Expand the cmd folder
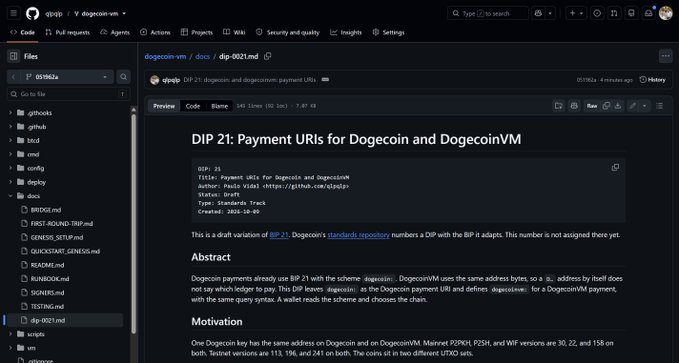Image resolution: width=679 pixels, height=363 pixels. 10,154
